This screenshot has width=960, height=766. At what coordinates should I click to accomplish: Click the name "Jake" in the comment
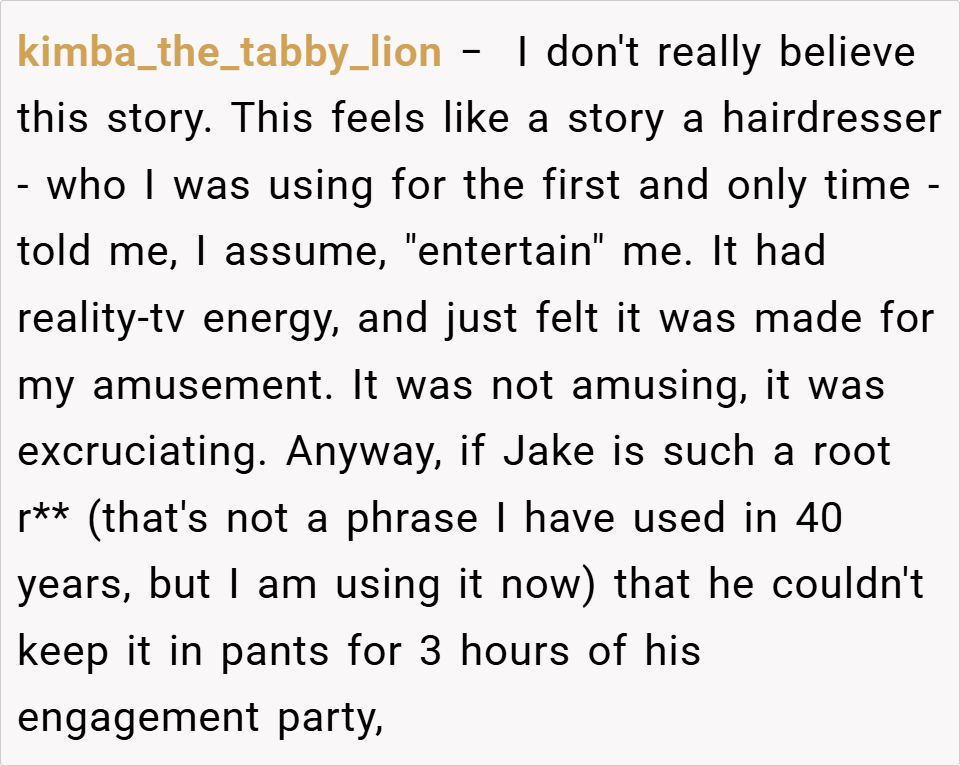pos(547,452)
